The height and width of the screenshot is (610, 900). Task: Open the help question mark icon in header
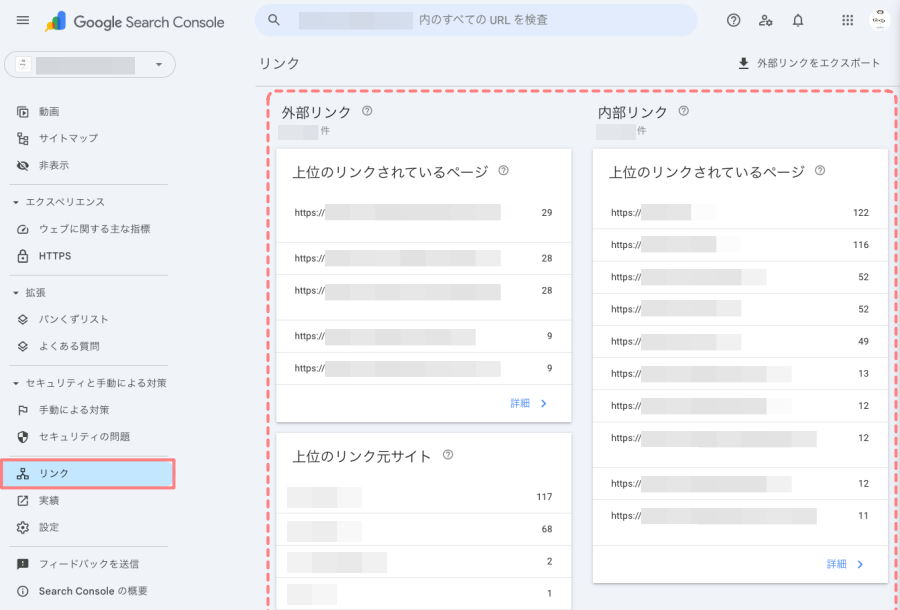point(733,21)
